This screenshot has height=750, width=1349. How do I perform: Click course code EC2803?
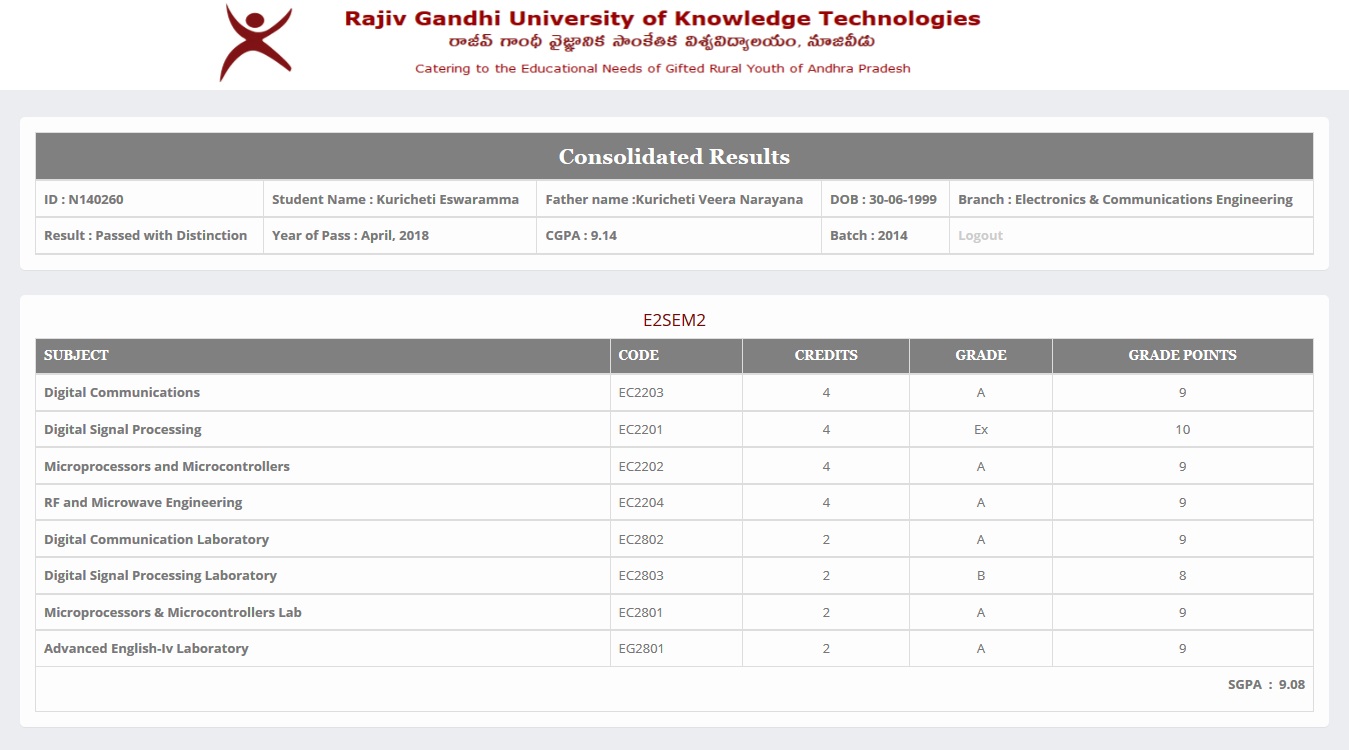tap(641, 576)
